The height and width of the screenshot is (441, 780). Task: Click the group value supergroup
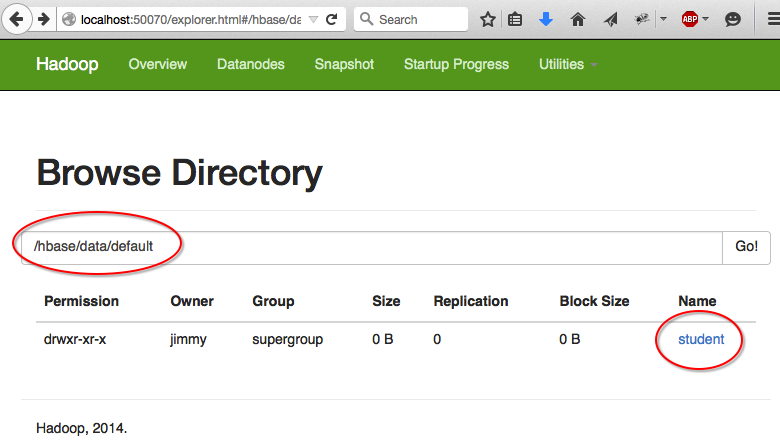pyautogui.click(x=288, y=340)
